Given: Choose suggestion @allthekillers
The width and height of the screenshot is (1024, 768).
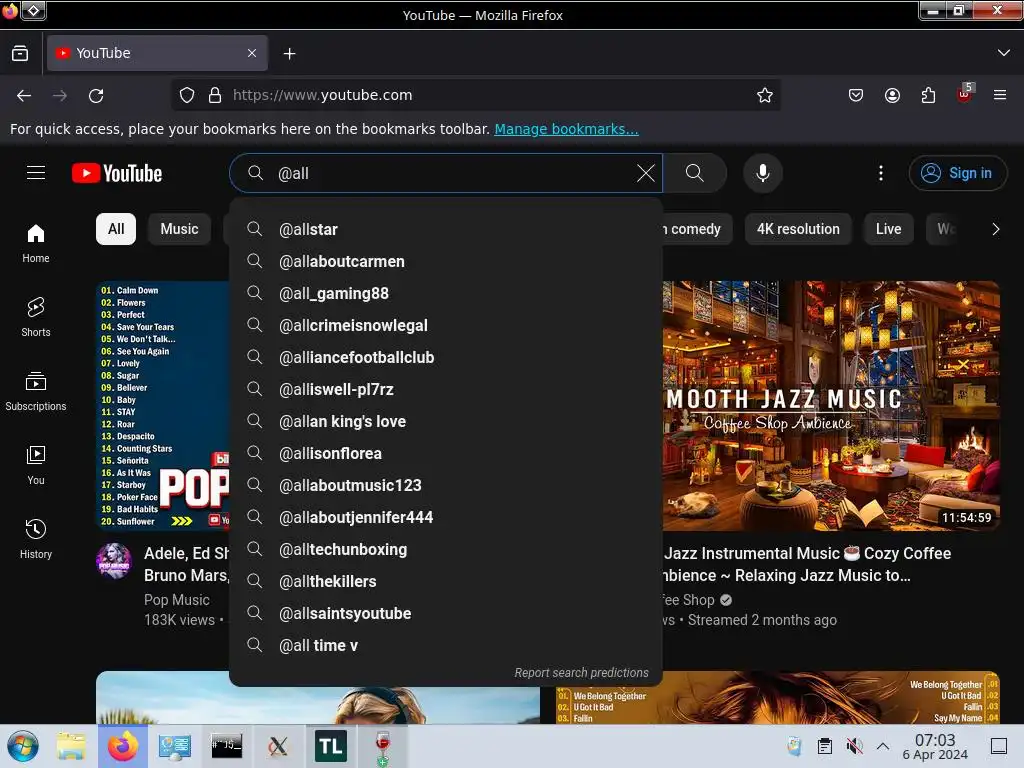Looking at the screenshot, I should tap(446, 581).
